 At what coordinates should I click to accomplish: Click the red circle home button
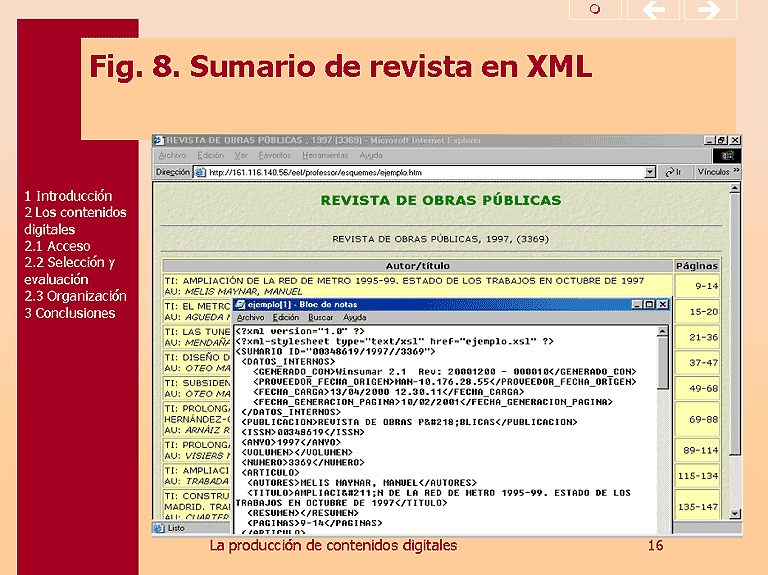click(594, 10)
